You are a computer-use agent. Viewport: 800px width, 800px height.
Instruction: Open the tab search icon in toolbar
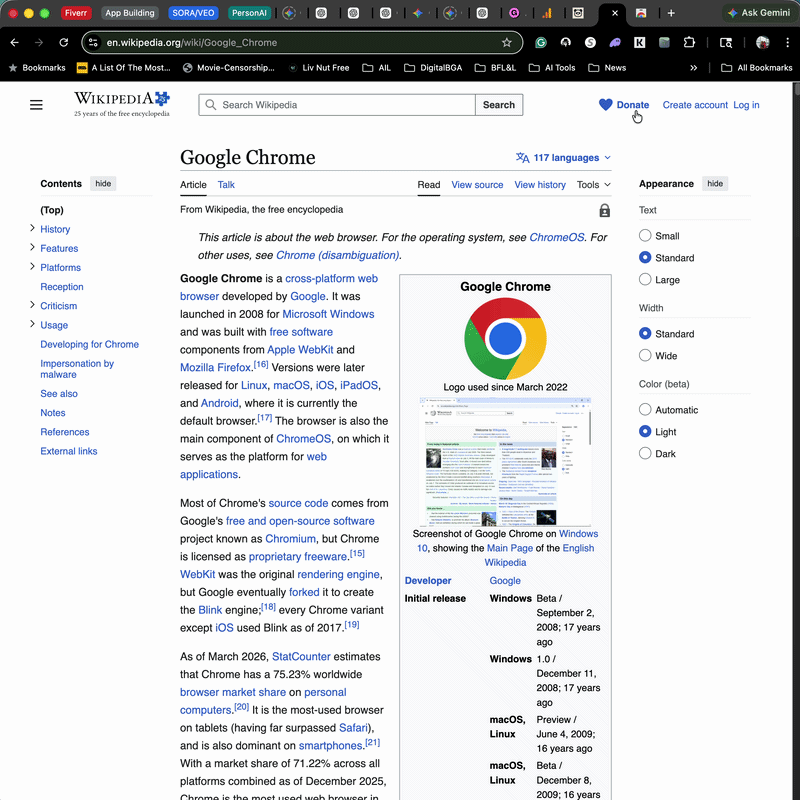tap(726, 42)
